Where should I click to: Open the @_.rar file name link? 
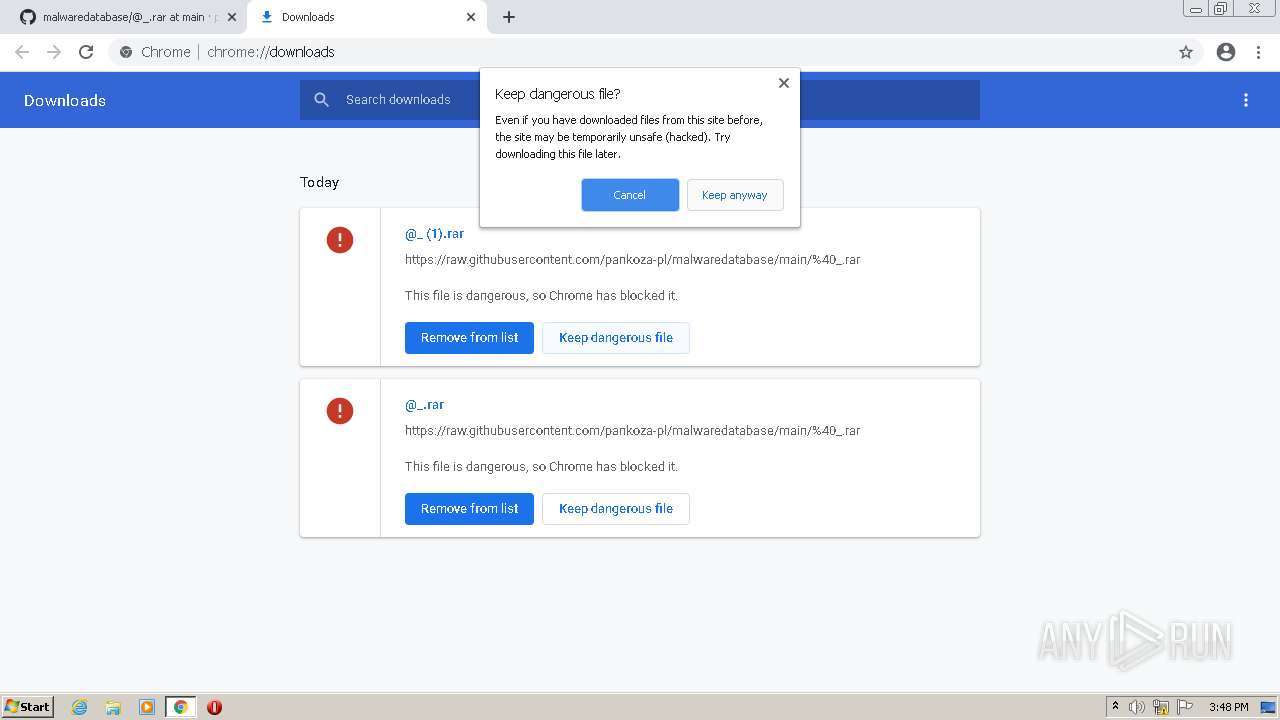coord(424,405)
